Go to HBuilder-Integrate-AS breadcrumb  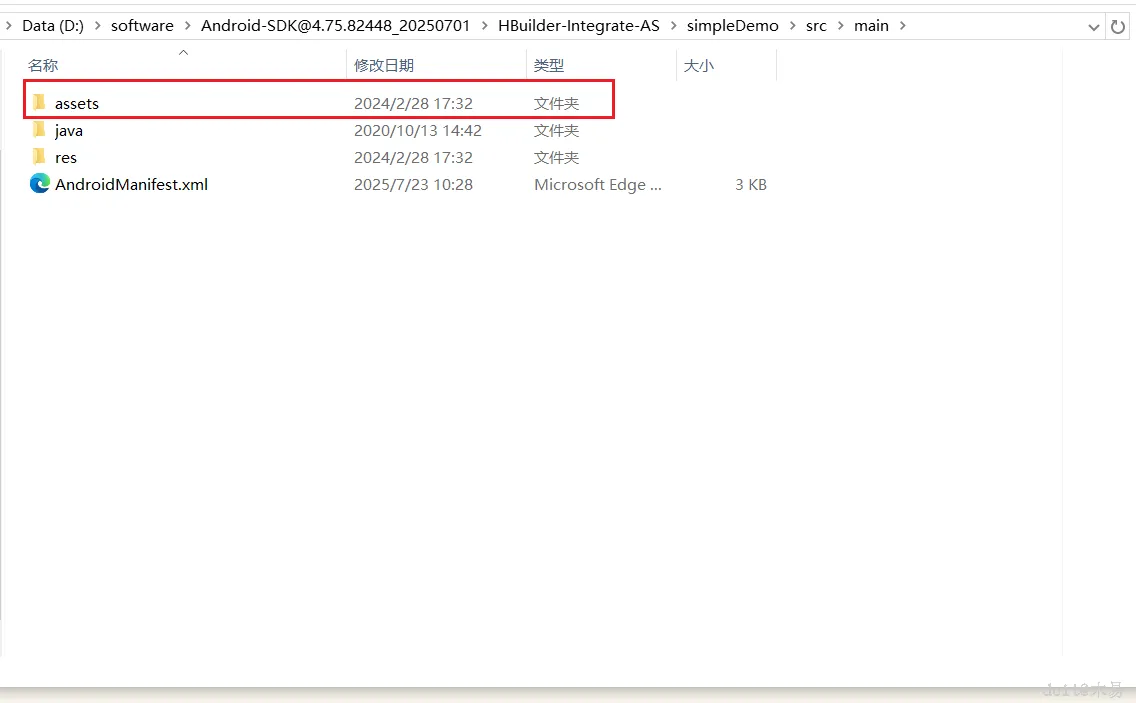click(579, 26)
